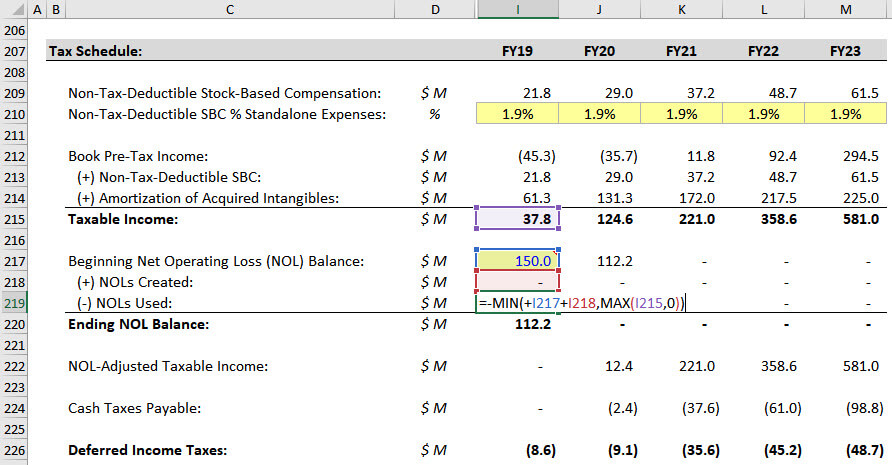The width and height of the screenshot is (892, 465).
Task: Click FY22 Cash Taxes Payable (61.0)
Action: (782, 409)
